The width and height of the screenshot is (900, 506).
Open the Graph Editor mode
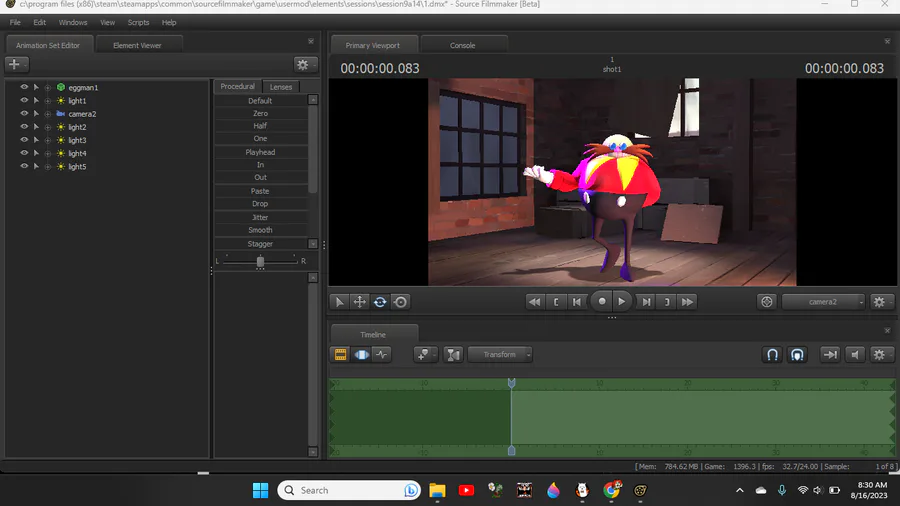(x=382, y=354)
